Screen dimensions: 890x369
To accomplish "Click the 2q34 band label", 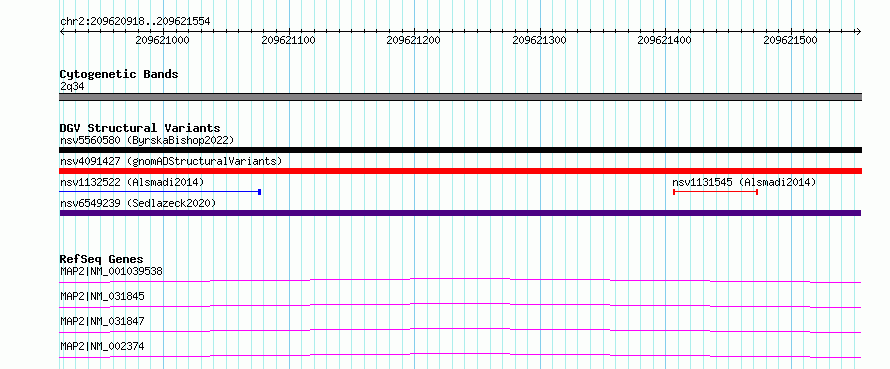I will 72,86.
